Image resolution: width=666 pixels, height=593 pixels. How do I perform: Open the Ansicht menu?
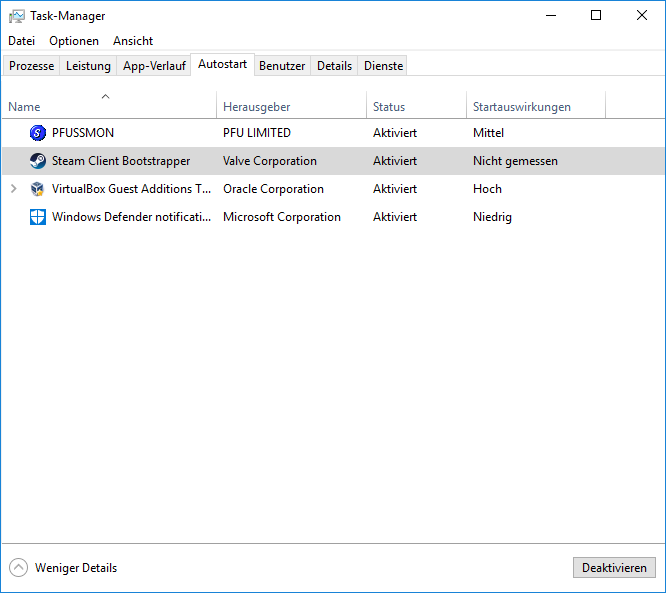(133, 41)
